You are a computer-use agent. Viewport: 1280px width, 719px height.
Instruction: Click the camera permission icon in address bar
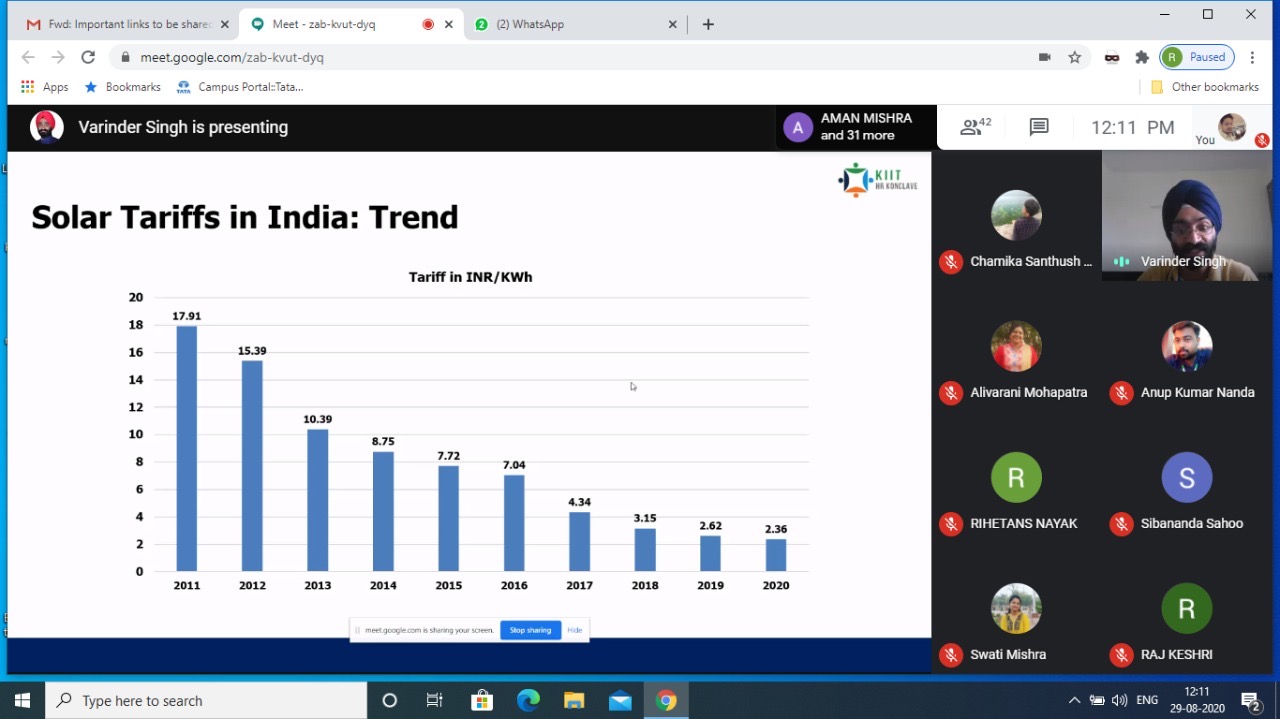coord(1044,57)
